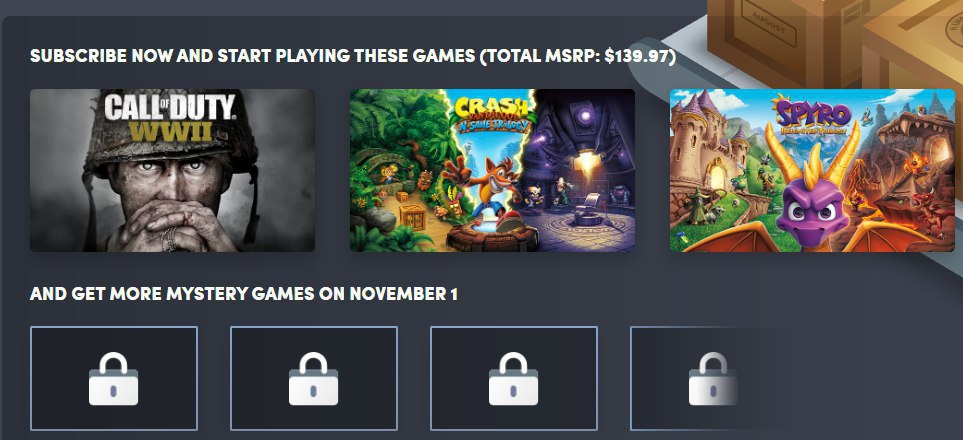Image resolution: width=963 pixels, height=440 pixels.
Task: Open the Spyro Reignited Trilogy thumbnail
Action: [x=813, y=170]
